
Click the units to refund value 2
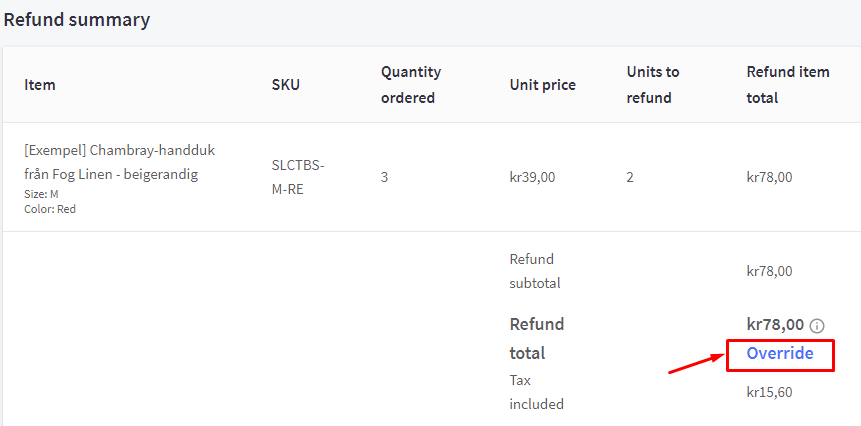[630, 178]
